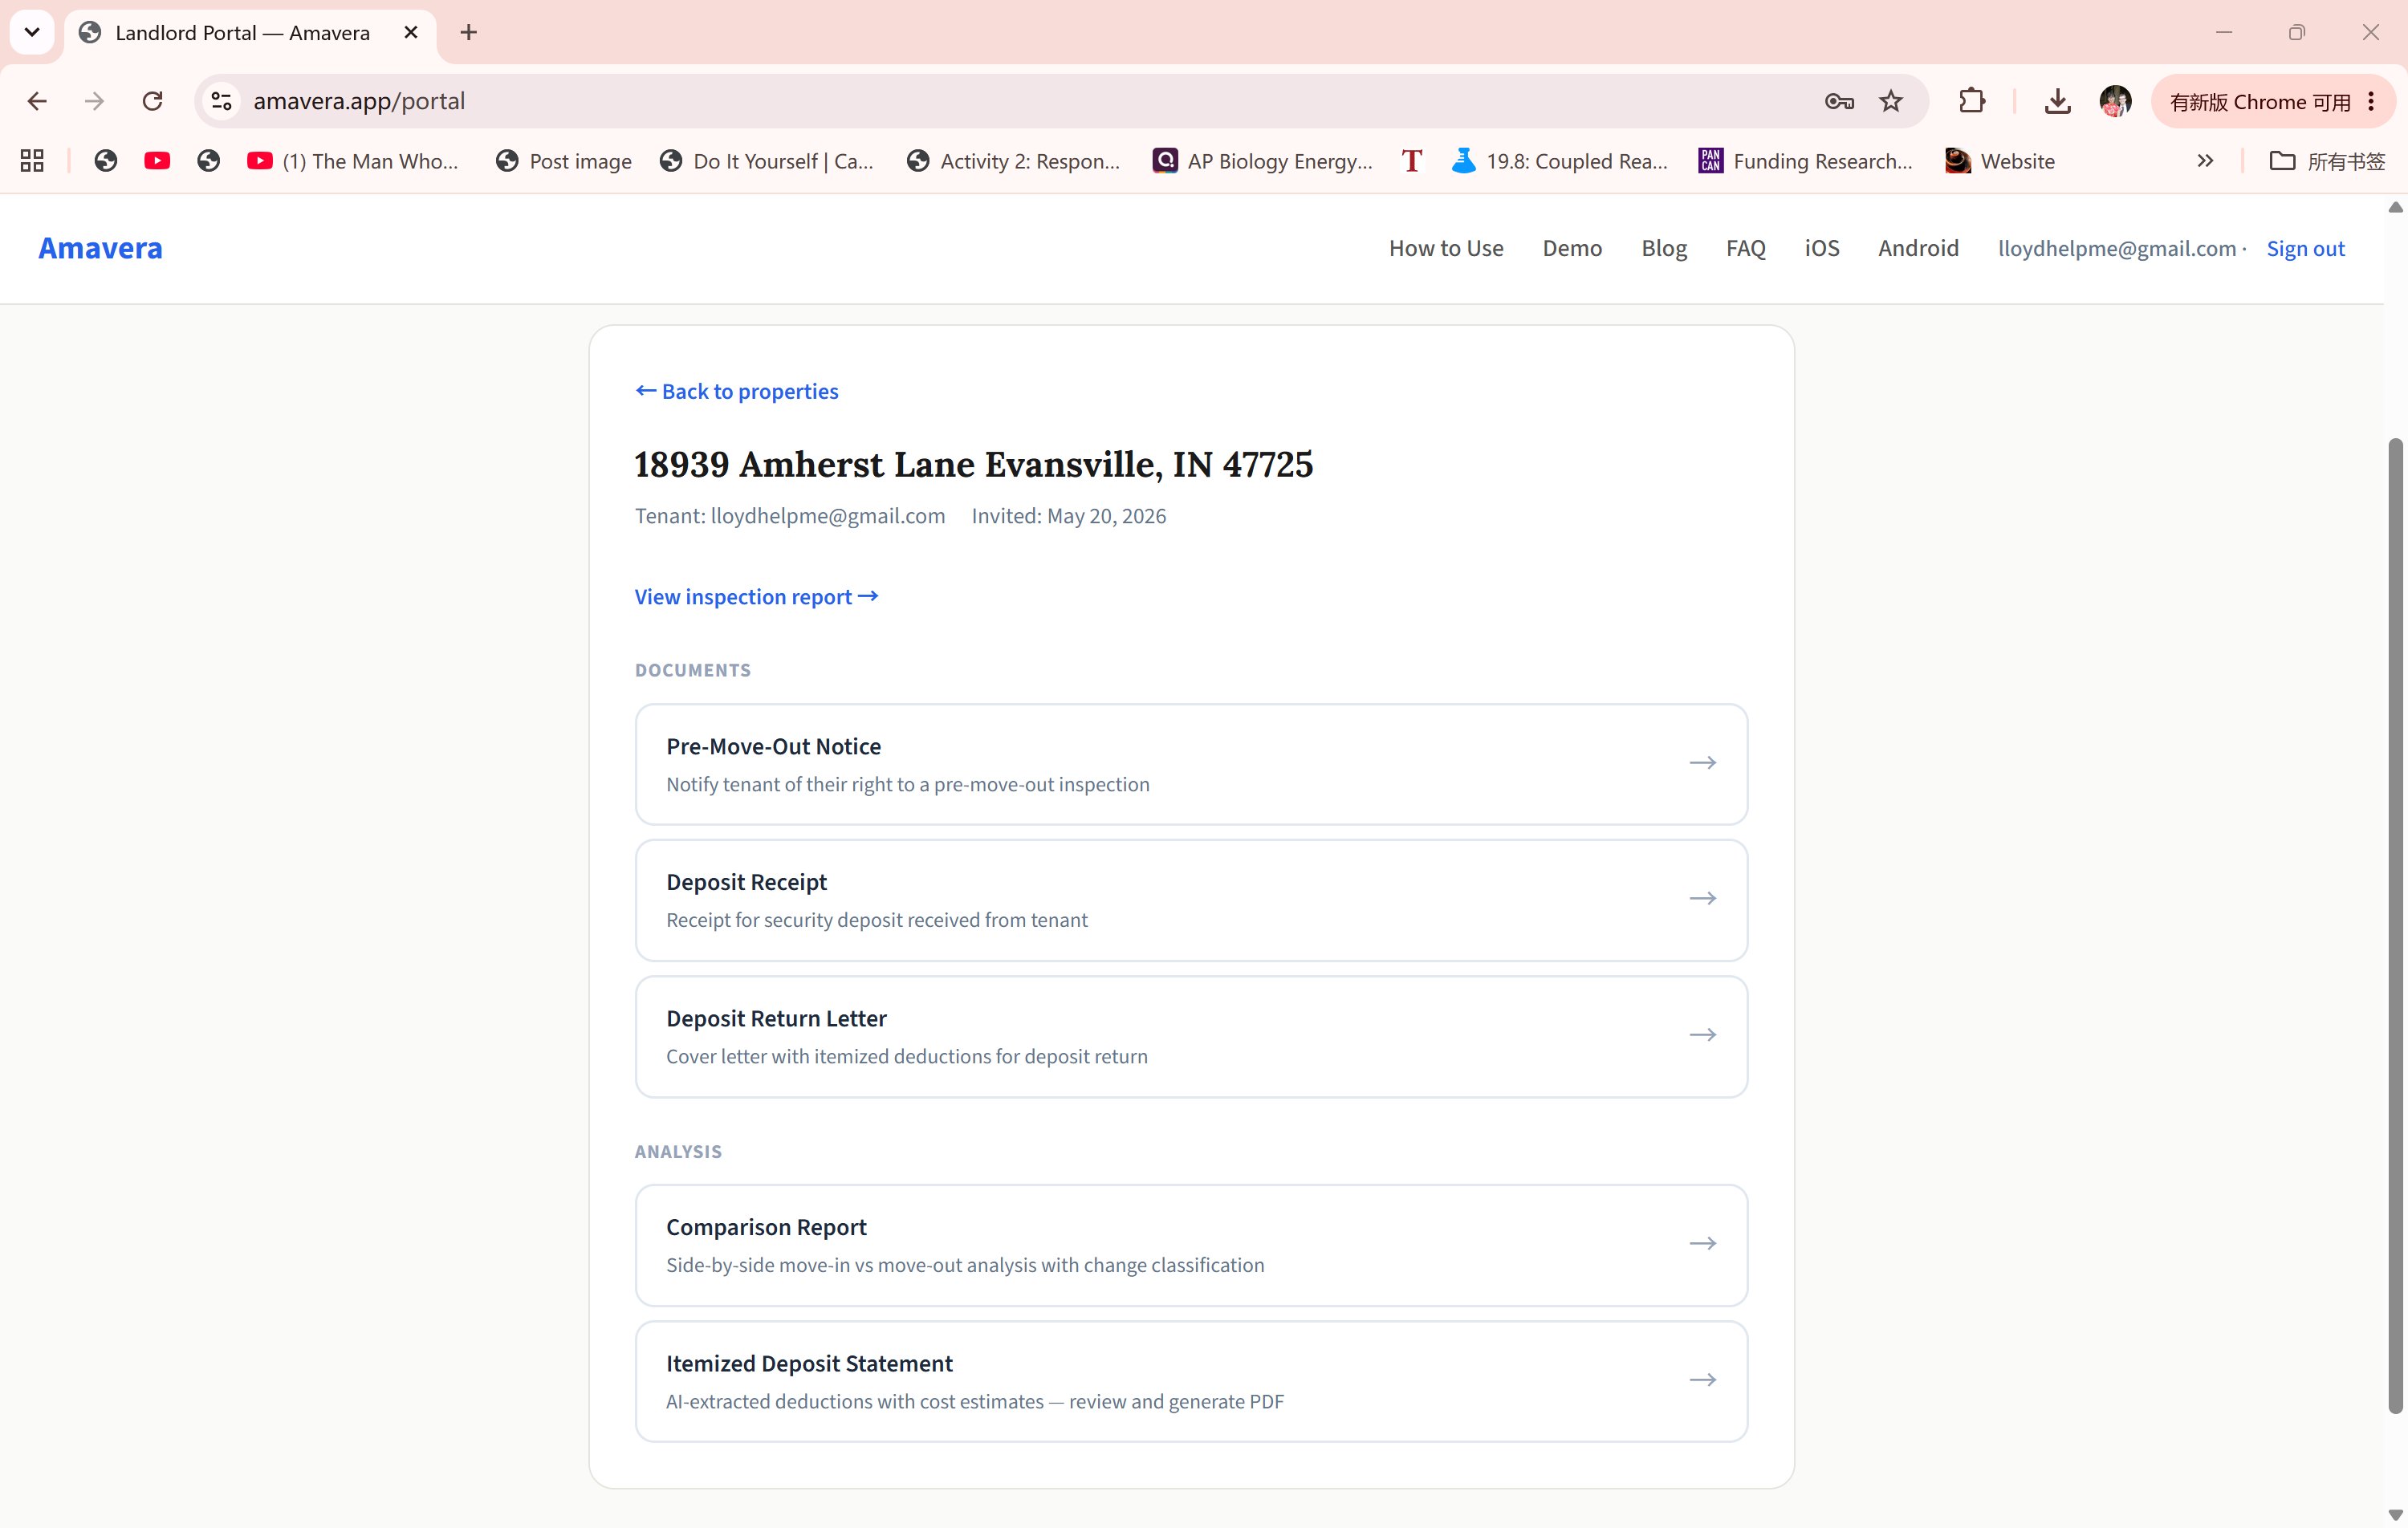Click the arrow on Comparison Report
This screenshot has height=1528, width=2408.
pos(1702,1243)
